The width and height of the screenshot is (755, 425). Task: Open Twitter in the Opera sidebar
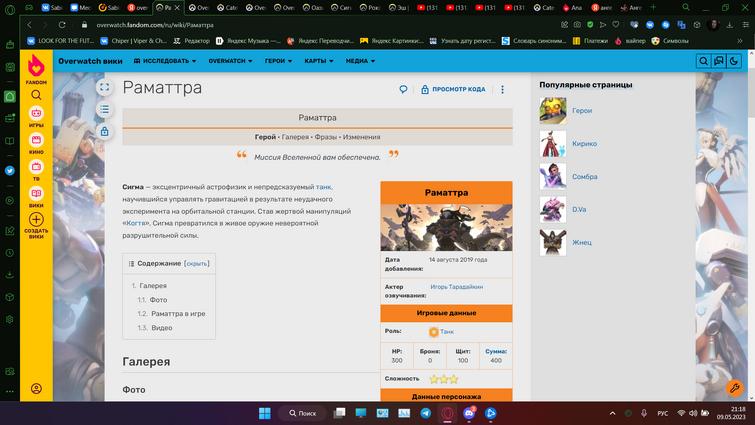click(x=10, y=170)
